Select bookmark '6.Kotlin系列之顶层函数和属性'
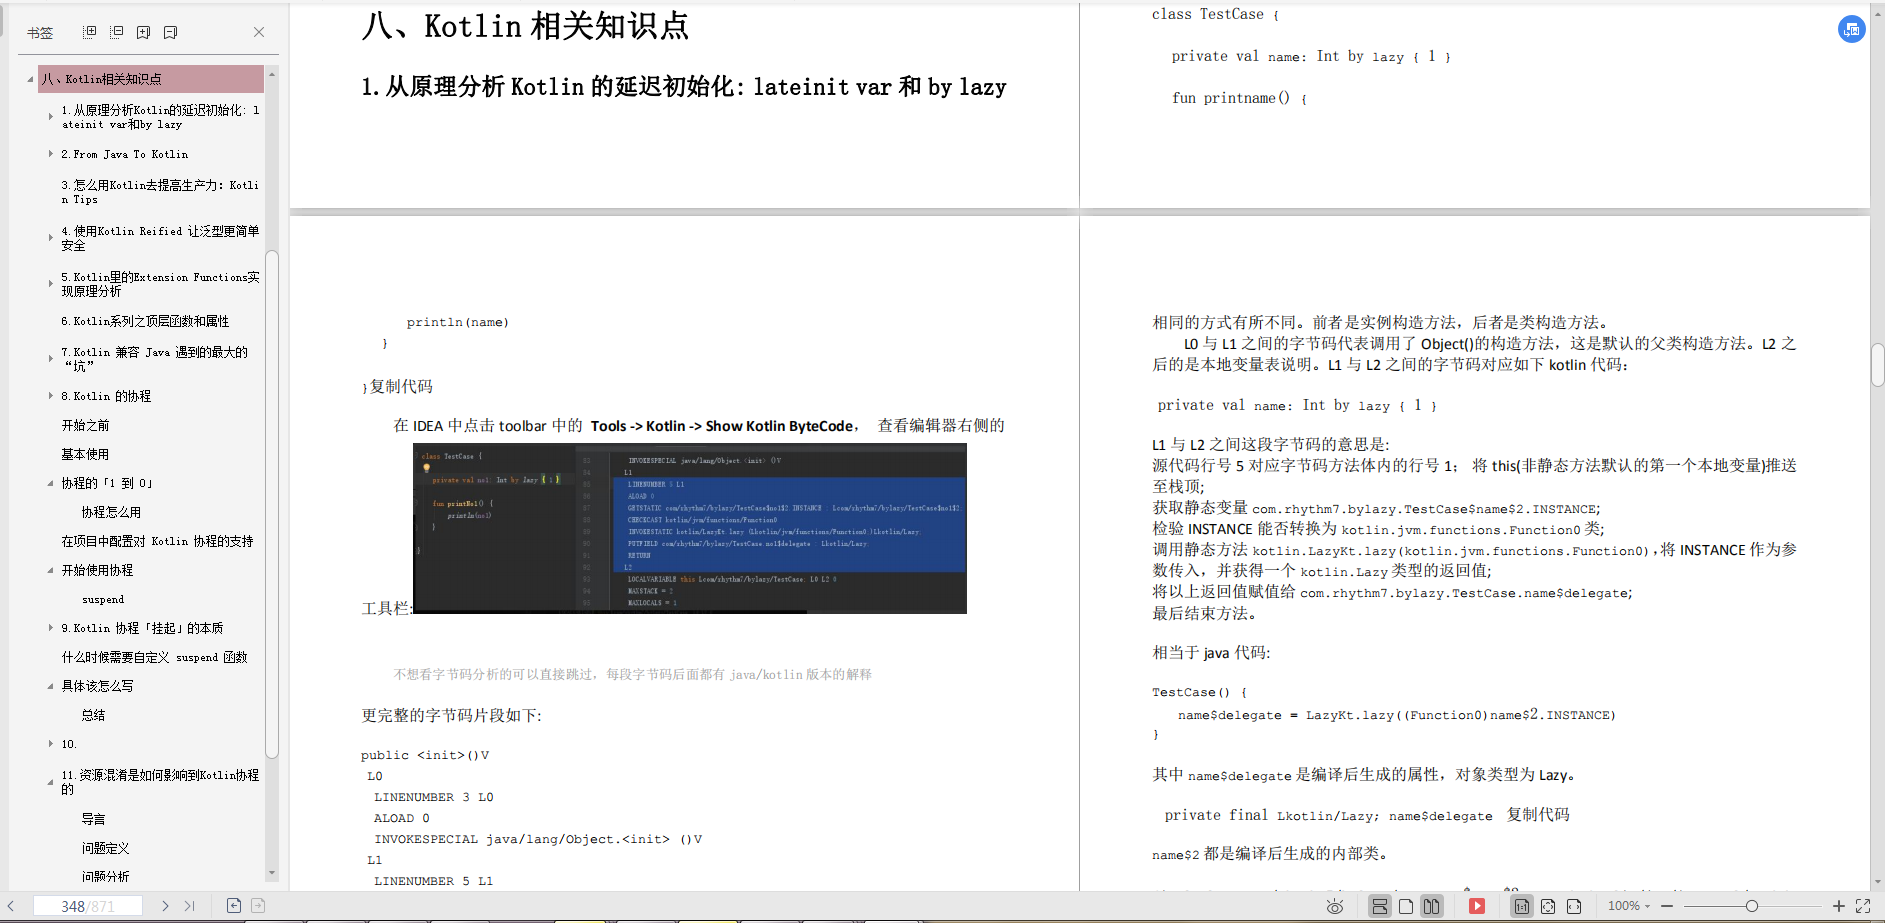Image resolution: width=1885 pixels, height=923 pixels. pos(145,321)
